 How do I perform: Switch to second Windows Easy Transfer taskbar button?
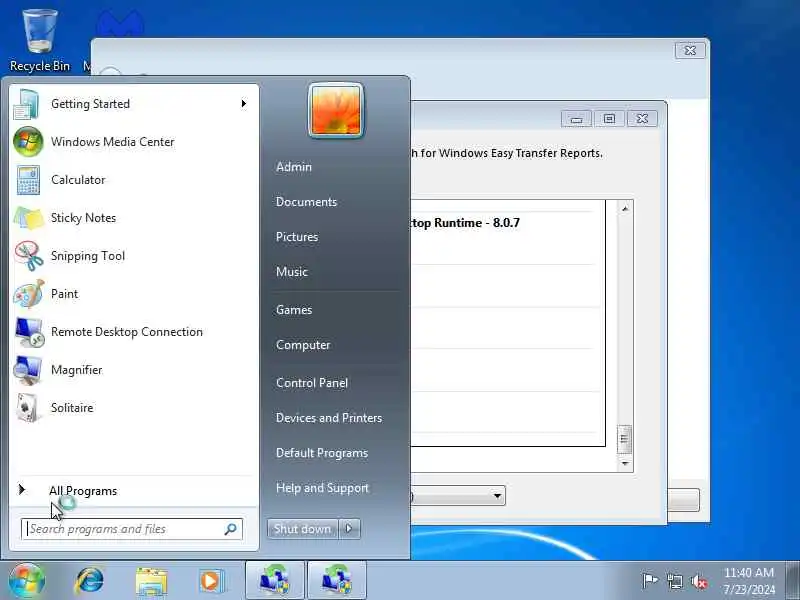(337, 581)
